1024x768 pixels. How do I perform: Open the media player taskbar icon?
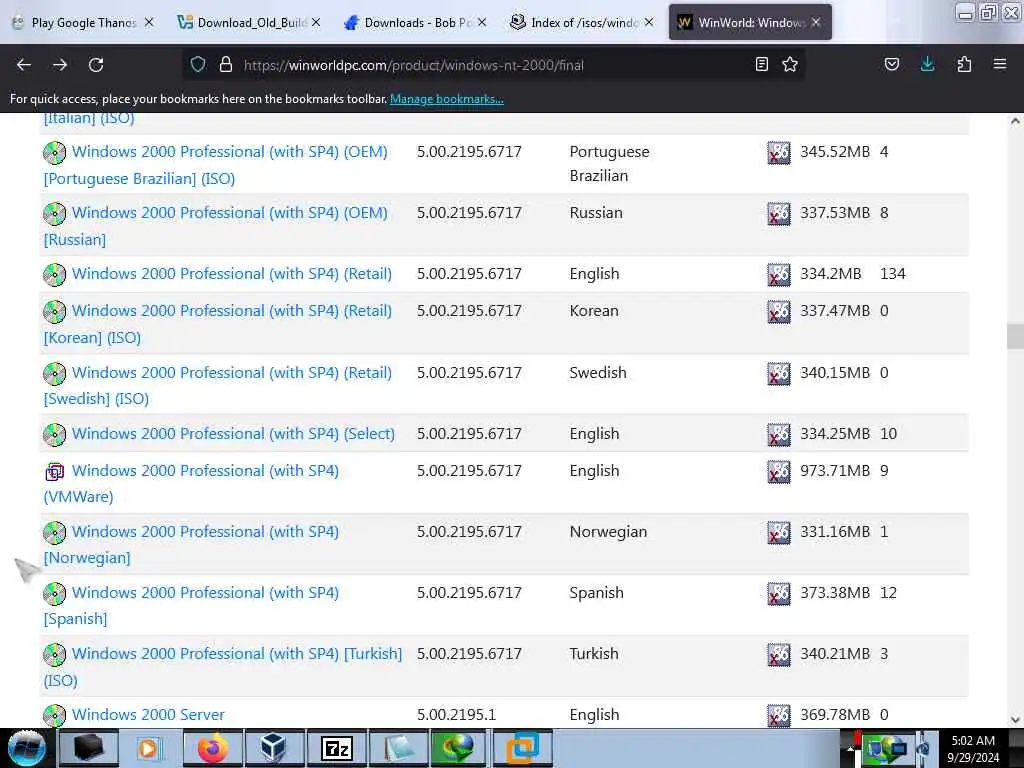coord(150,748)
